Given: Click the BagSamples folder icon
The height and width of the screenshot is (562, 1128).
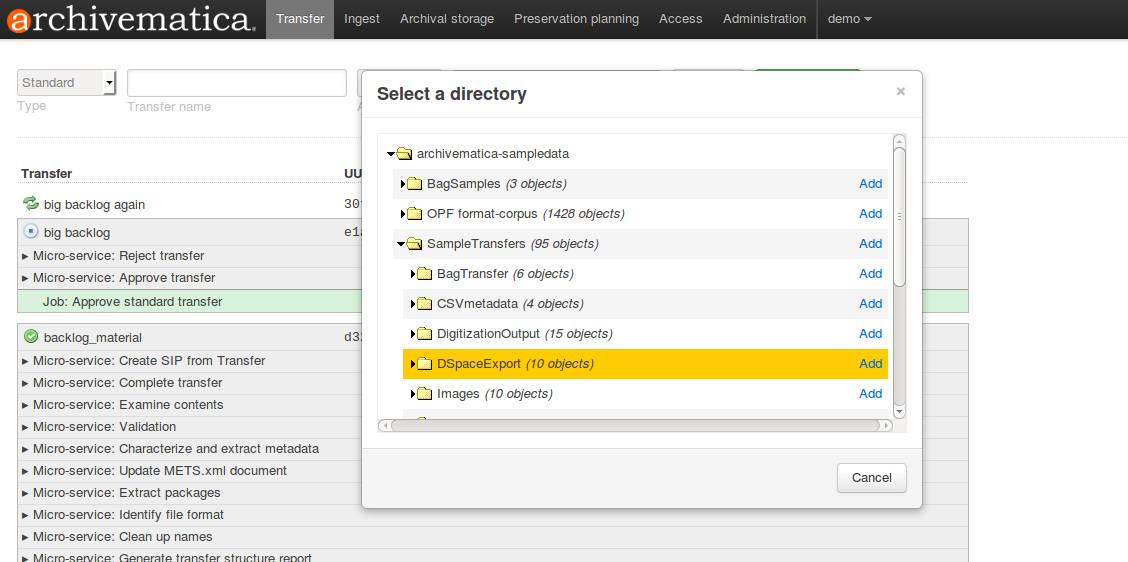Looking at the screenshot, I should pyautogui.click(x=414, y=183).
